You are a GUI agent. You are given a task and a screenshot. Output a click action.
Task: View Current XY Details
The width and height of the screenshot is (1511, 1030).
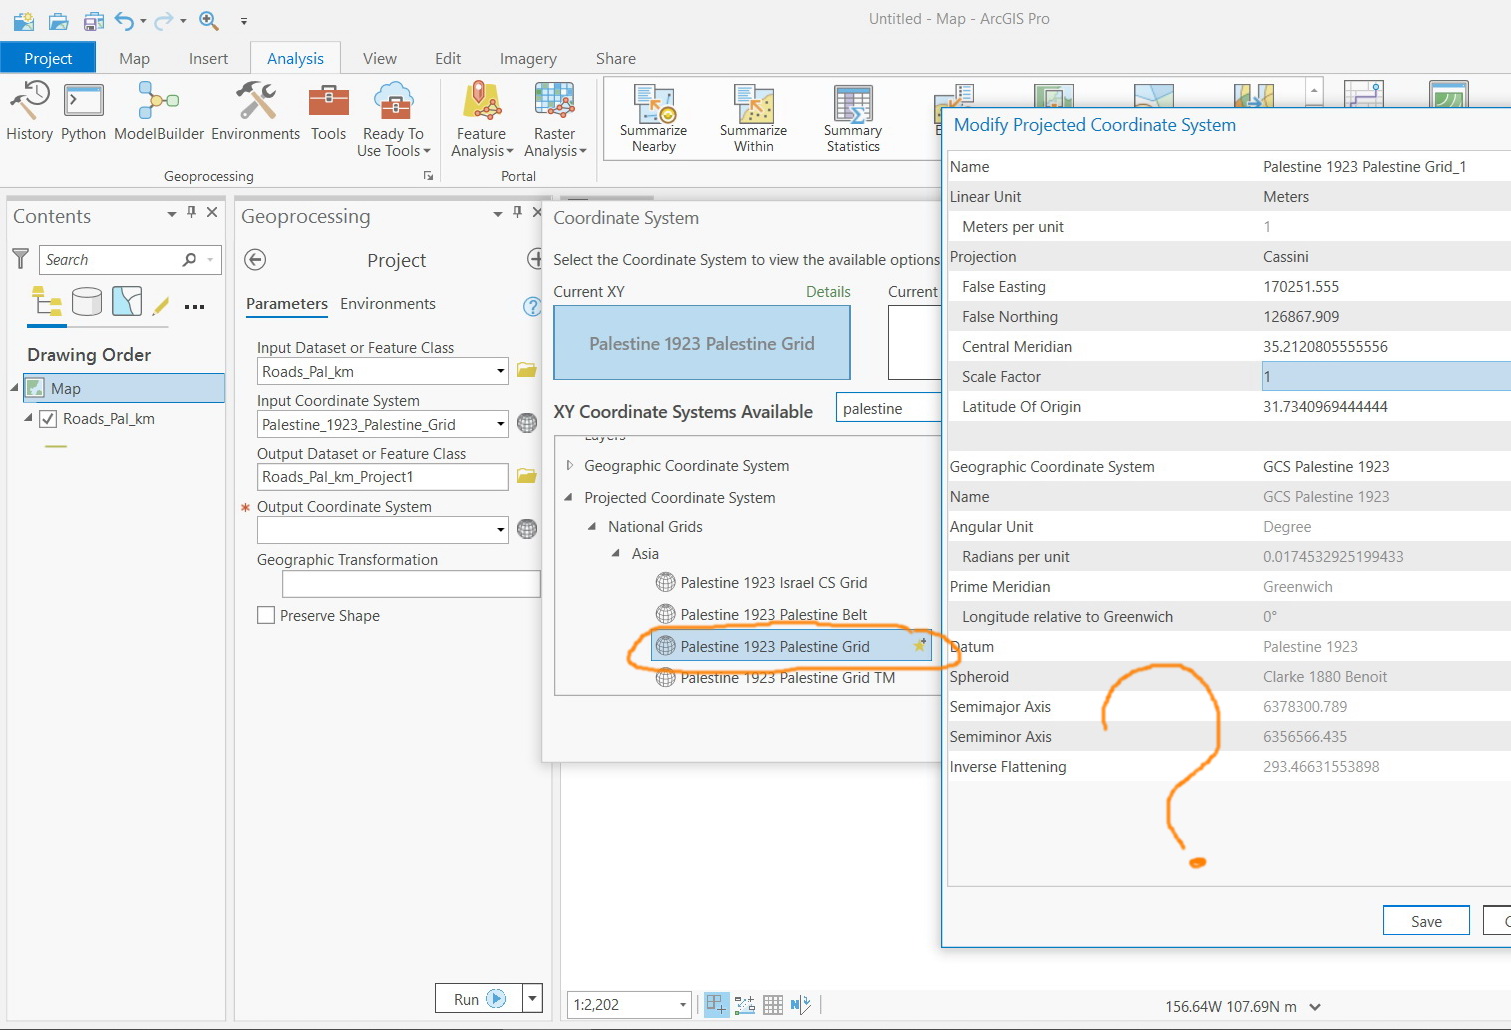(x=828, y=292)
